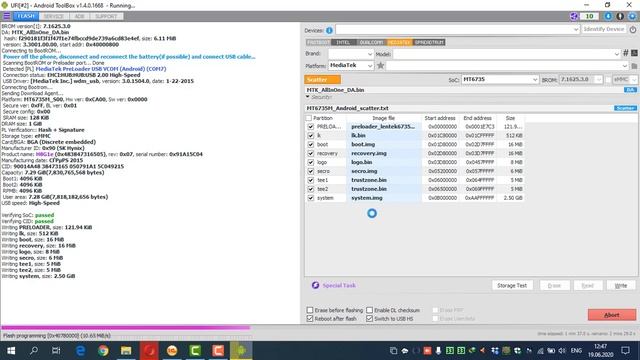The height and width of the screenshot is (360, 640).
Task: Click the green C app taskbar icon
Action: click(x=195, y=351)
